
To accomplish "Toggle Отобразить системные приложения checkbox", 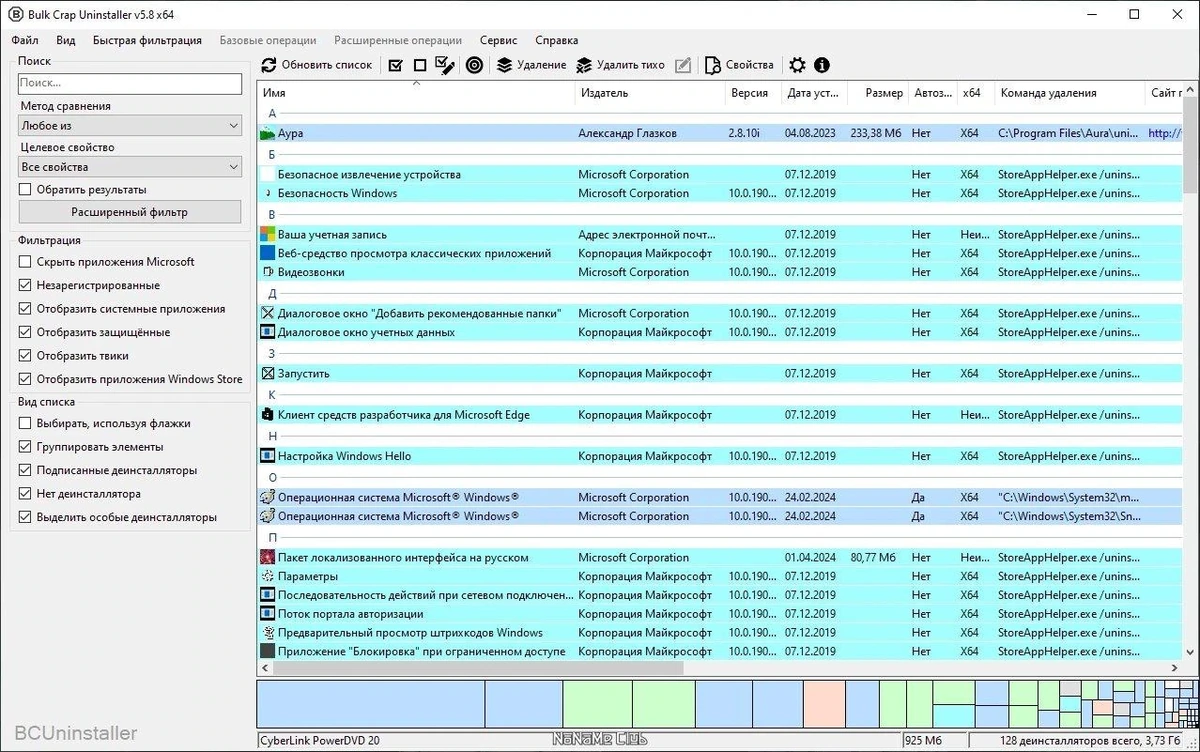I will tap(25, 309).
